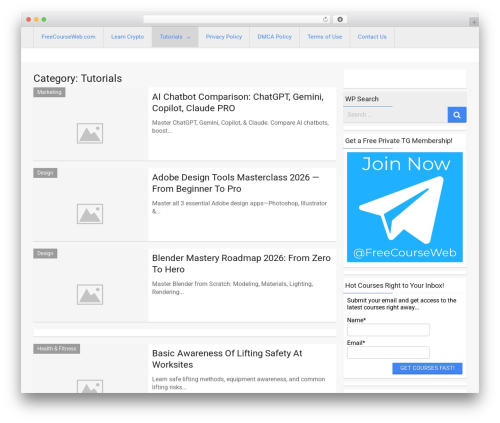Open Contact Us menu item
This screenshot has width=500, height=423.
tap(372, 37)
